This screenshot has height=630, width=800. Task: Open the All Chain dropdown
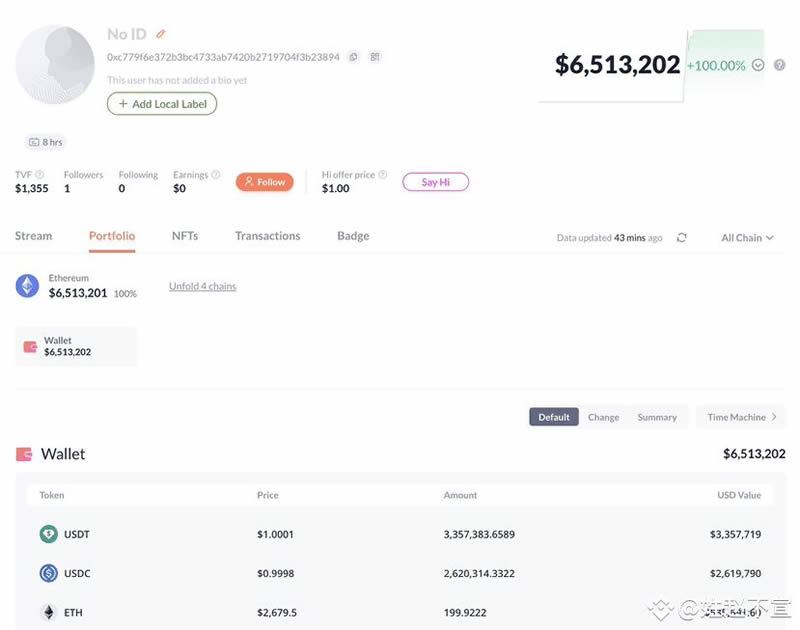(747, 238)
